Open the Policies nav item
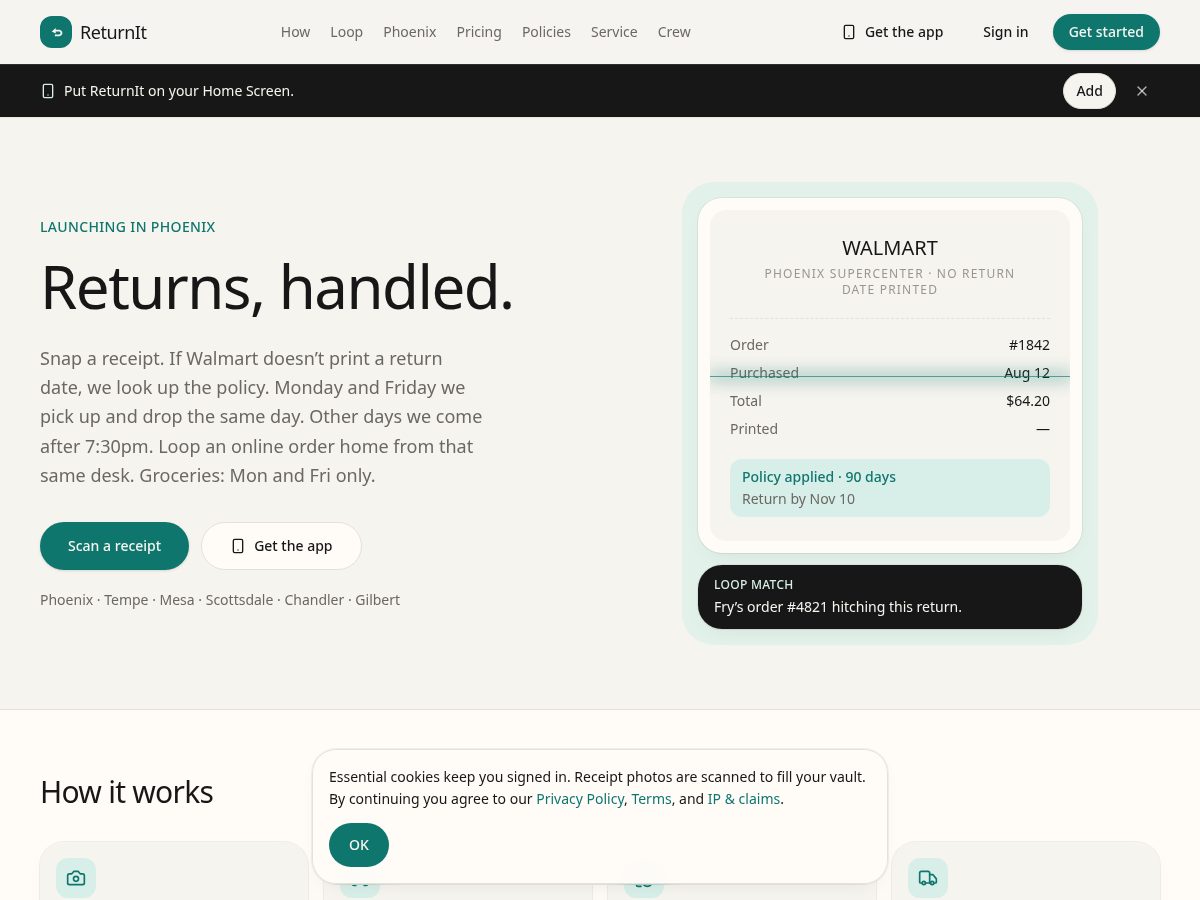 (546, 32)
